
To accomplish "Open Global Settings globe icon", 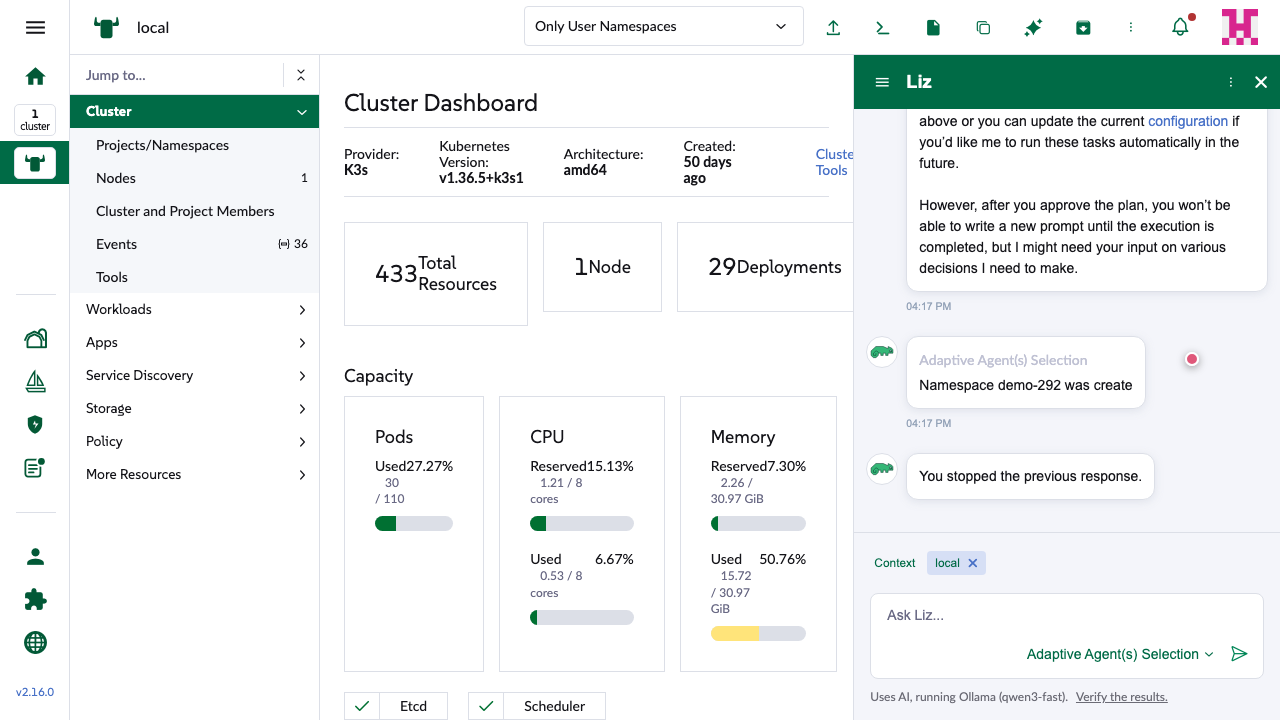I will (35, 642).
